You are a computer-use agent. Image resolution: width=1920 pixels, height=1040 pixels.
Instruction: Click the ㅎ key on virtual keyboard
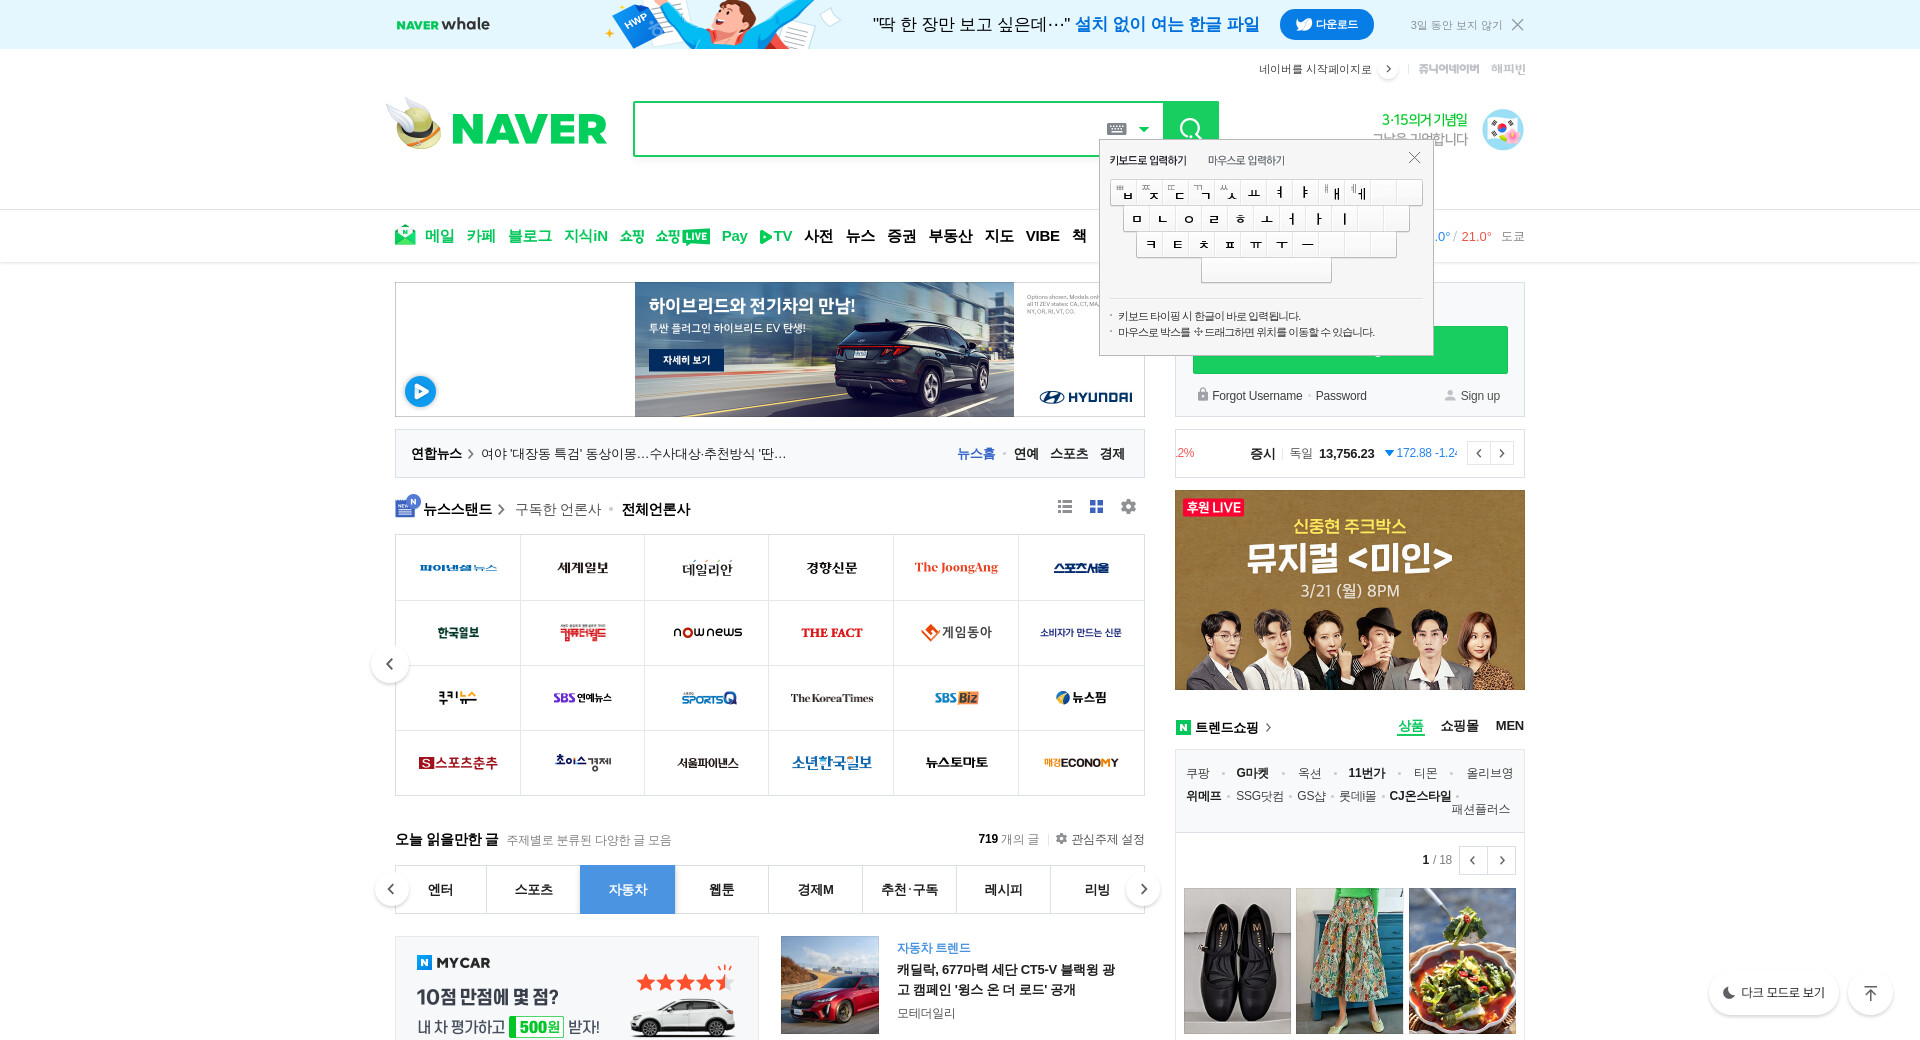click(1240, 218)
